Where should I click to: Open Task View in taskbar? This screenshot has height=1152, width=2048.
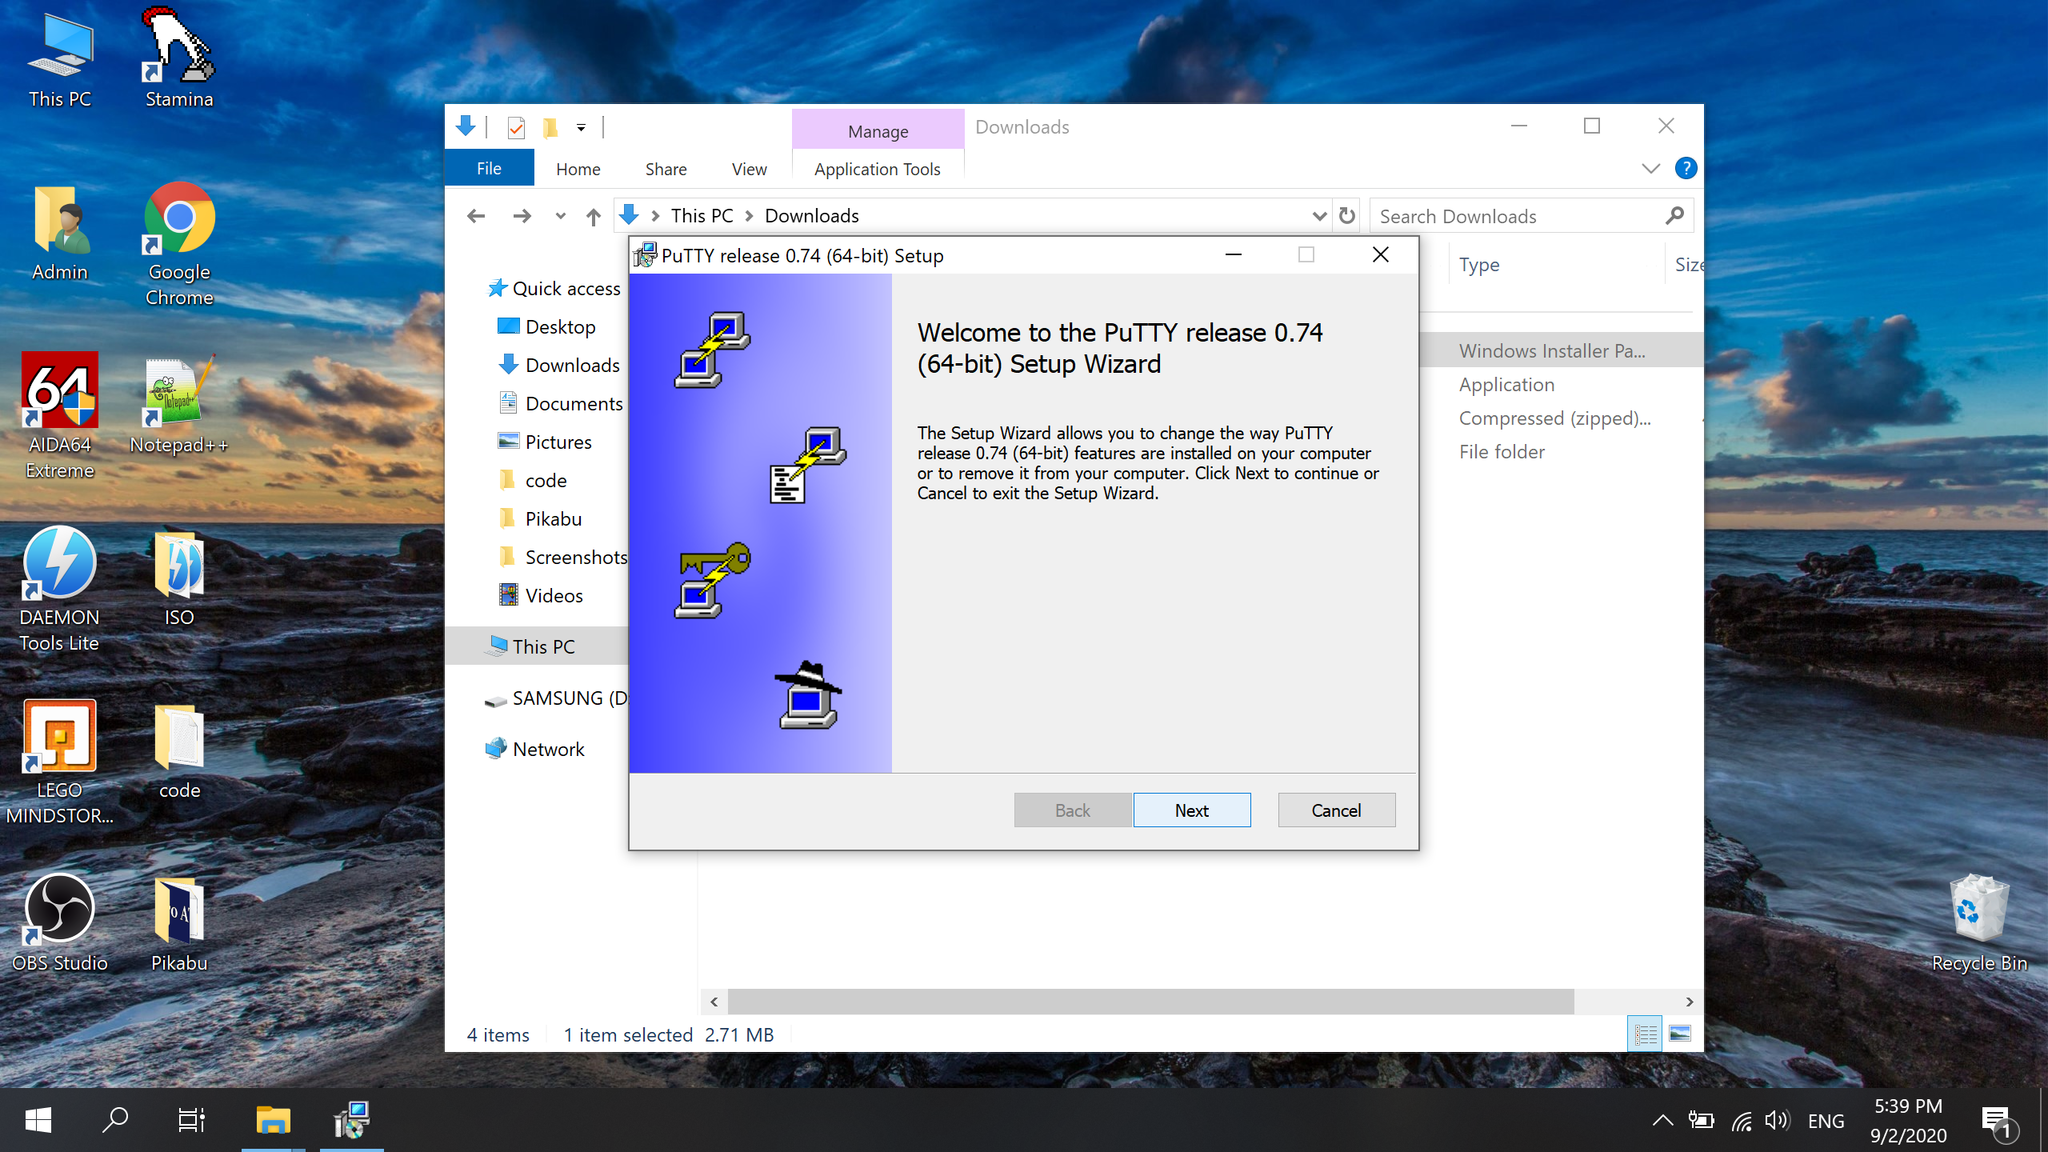tap(191, 1120)
